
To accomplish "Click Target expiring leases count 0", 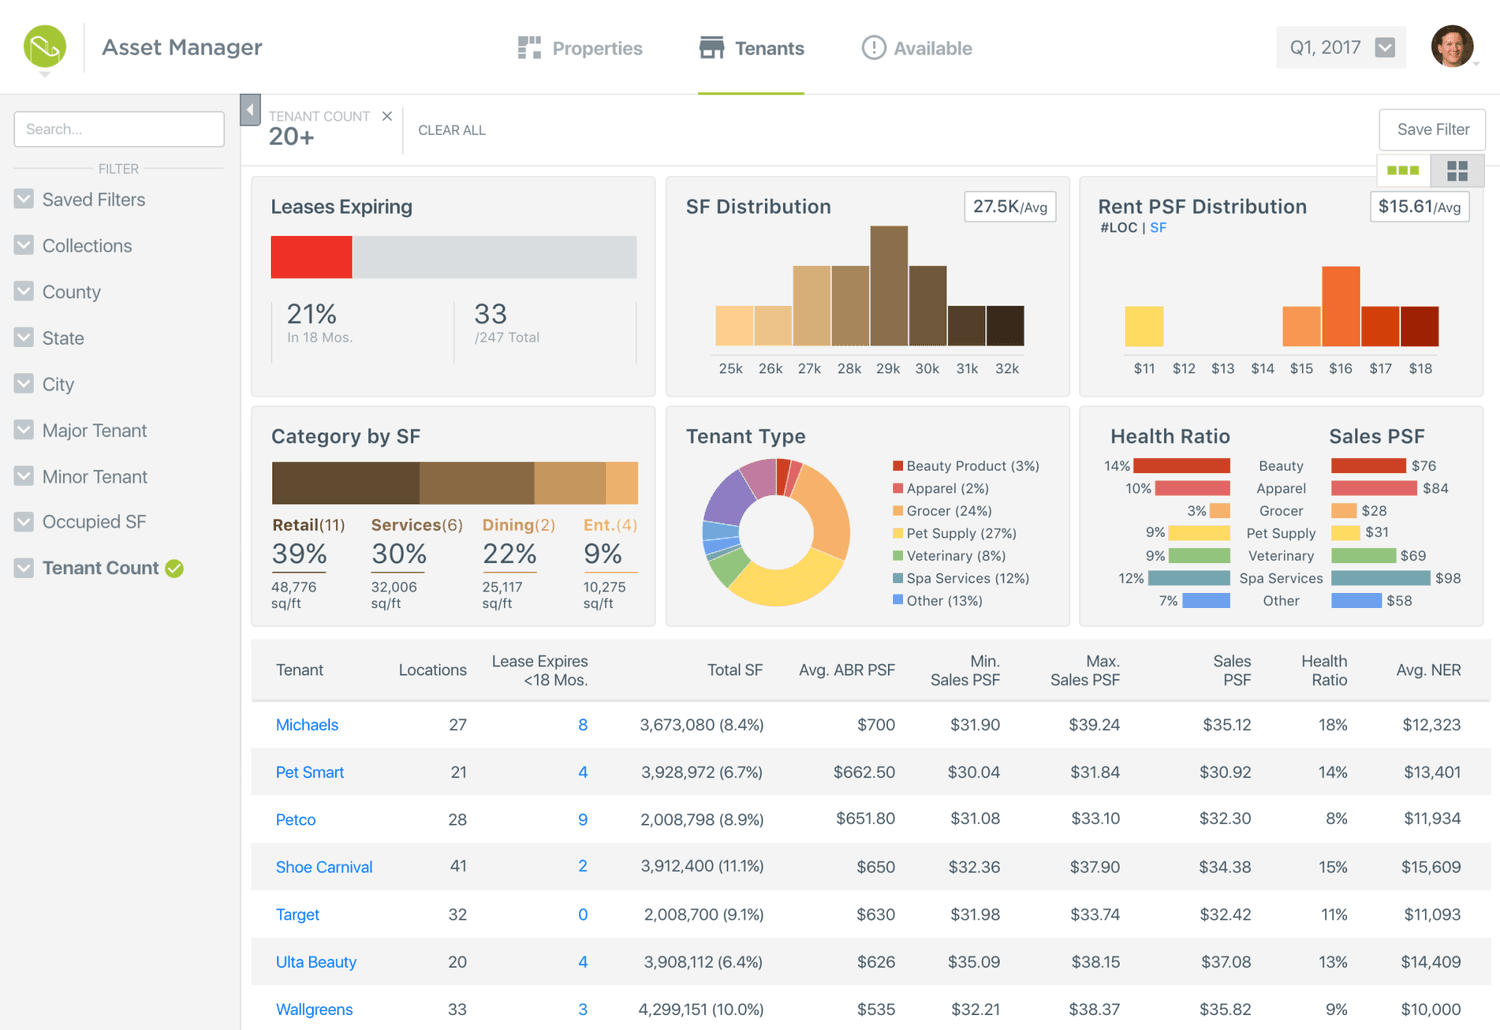I will click(583, 914).
